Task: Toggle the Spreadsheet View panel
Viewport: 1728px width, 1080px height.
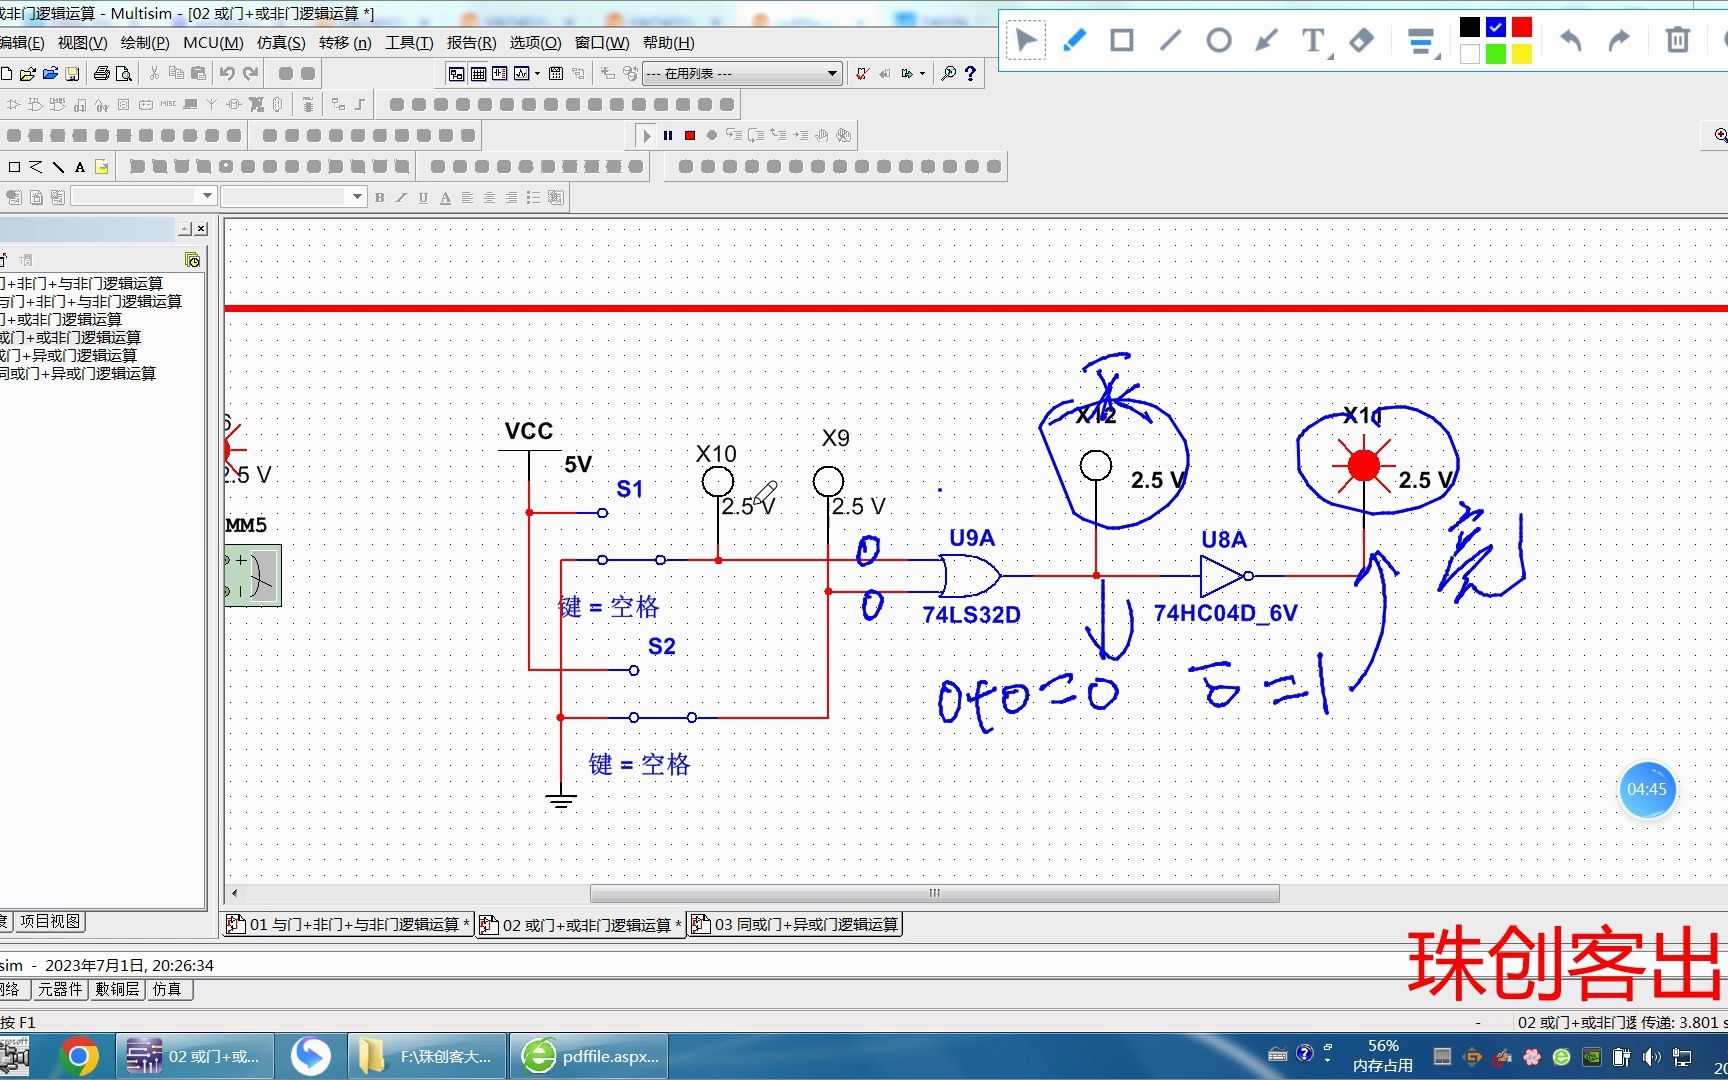Action: tap(477, 72)
